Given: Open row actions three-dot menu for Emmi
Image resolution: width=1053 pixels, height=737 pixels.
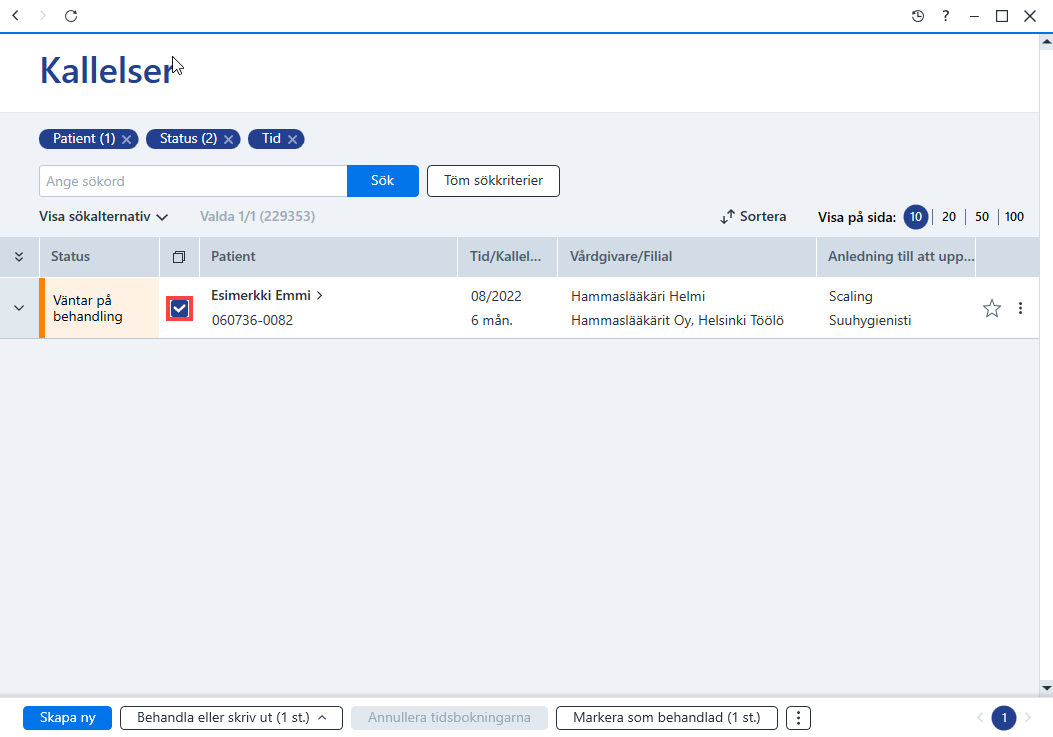Looking at the screenshot, I should pos(1020,308).
